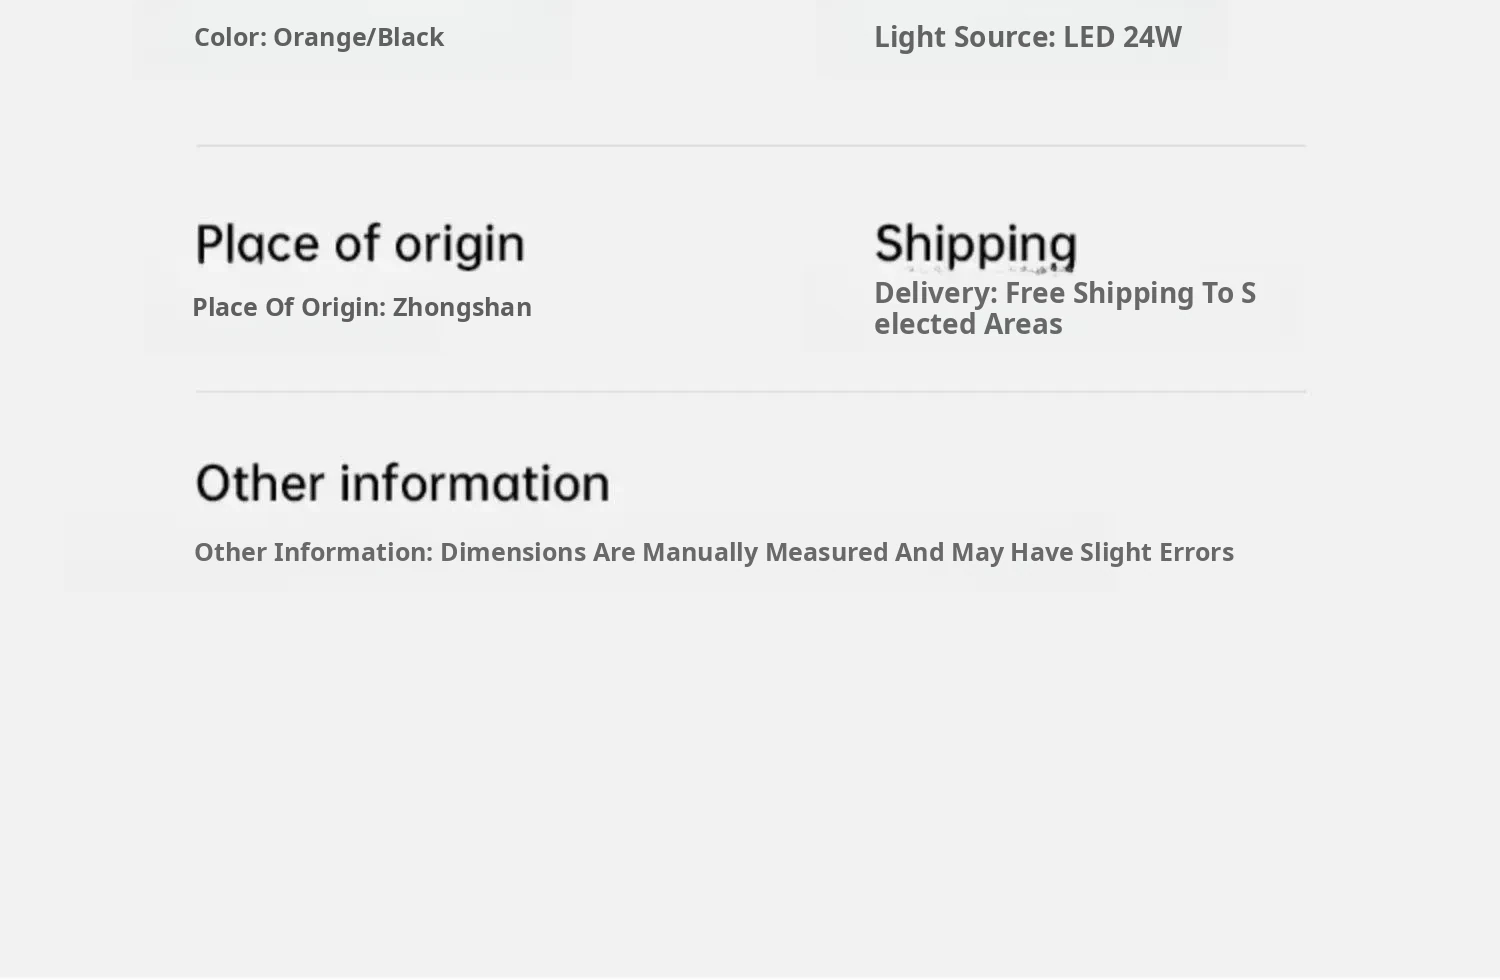Click the wrapped "elected Areas" text
Viewport: 1500px width, 980px height.
(x=967, y=324)
